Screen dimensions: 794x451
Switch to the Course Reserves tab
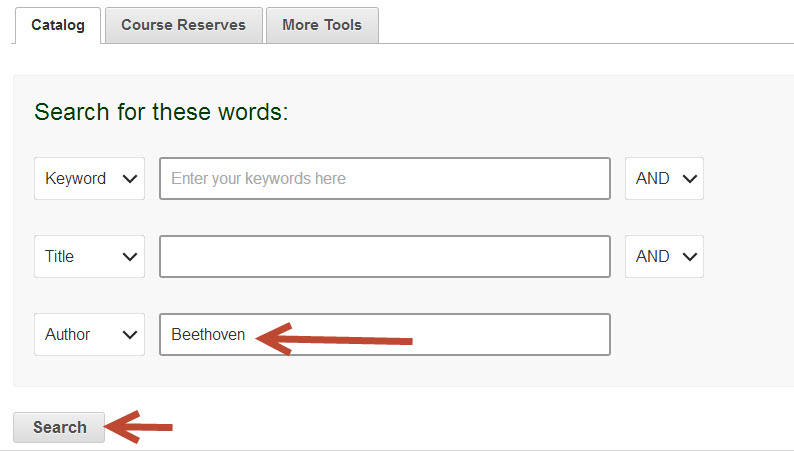point(183,25)
